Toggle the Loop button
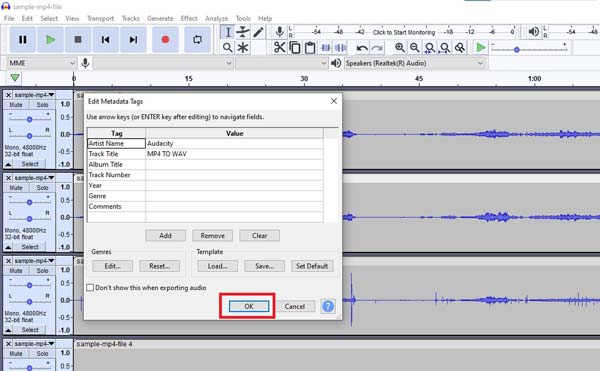 [x=197, y=39]
